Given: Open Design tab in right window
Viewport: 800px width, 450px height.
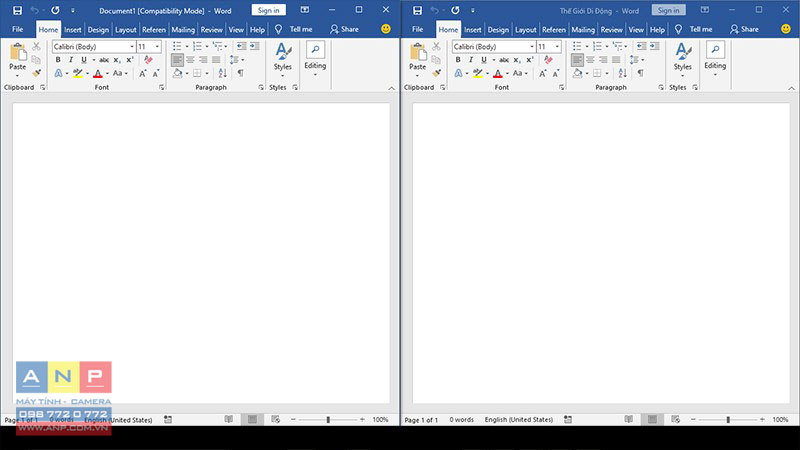Looking at the screenshot, I should (x=498, y=30).
